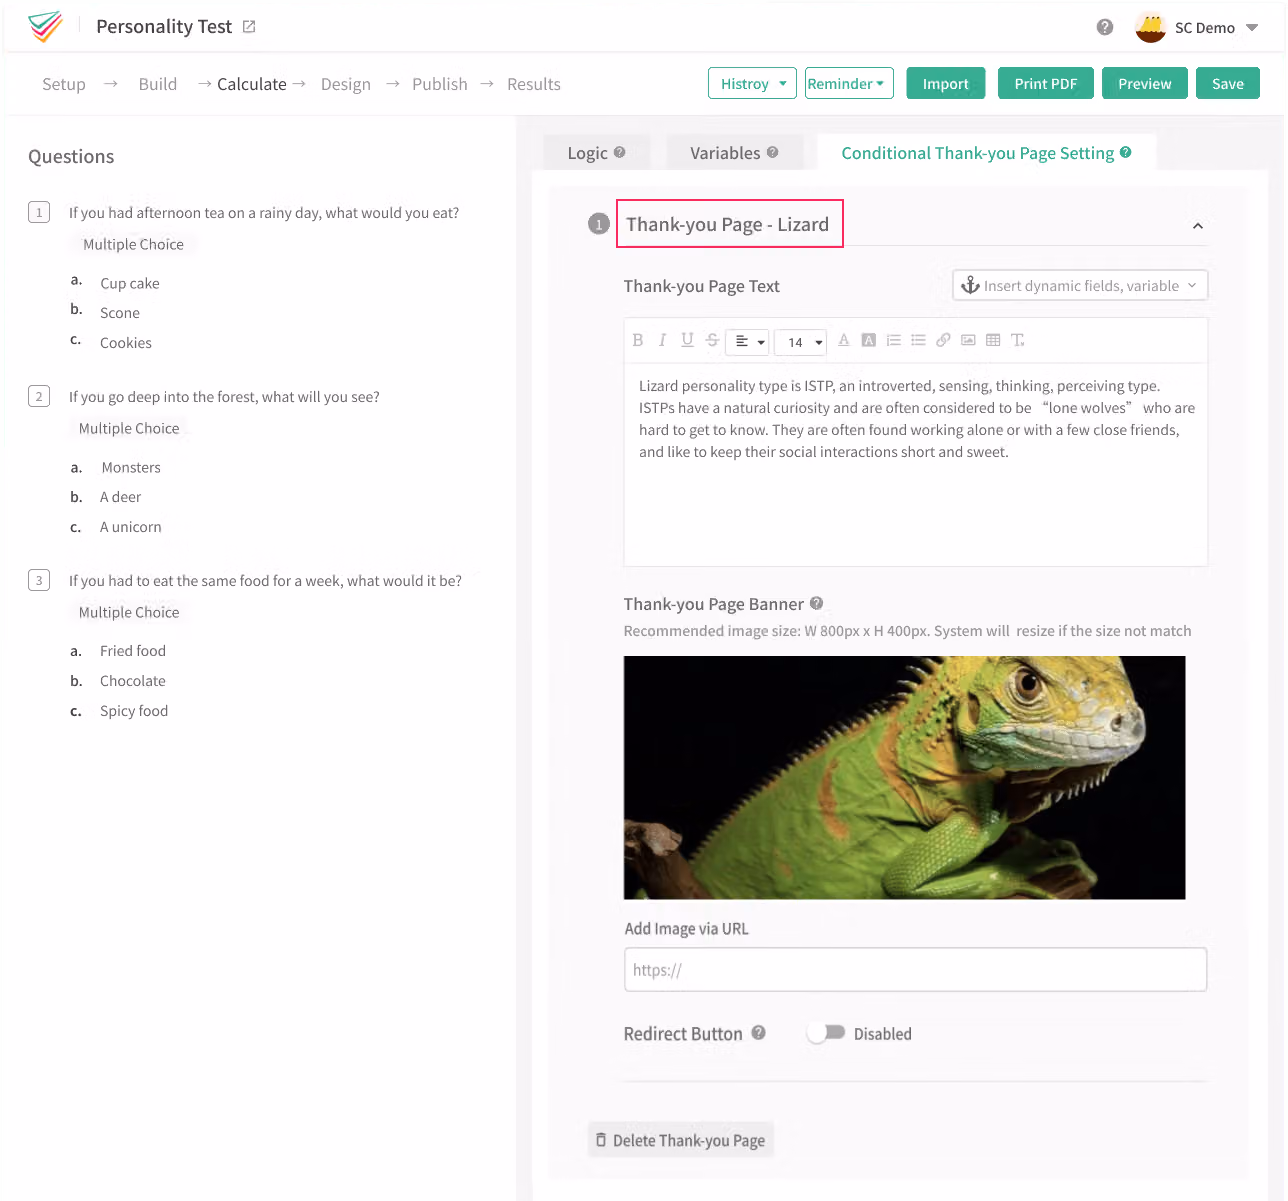Select question 3 same food text
This screenshot has height=1201, width=1288.
[x=265, y=580]
